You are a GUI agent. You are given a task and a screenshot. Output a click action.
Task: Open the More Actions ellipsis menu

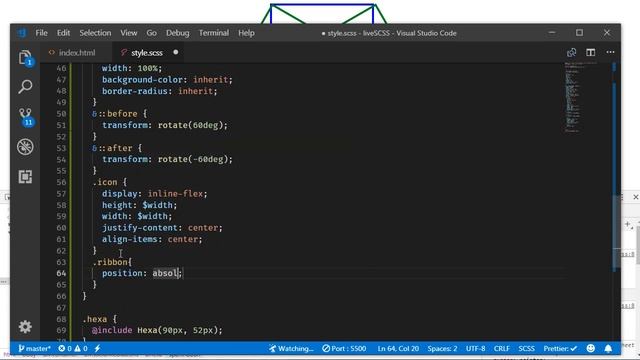pyautogui.click(x=610, y=52)
